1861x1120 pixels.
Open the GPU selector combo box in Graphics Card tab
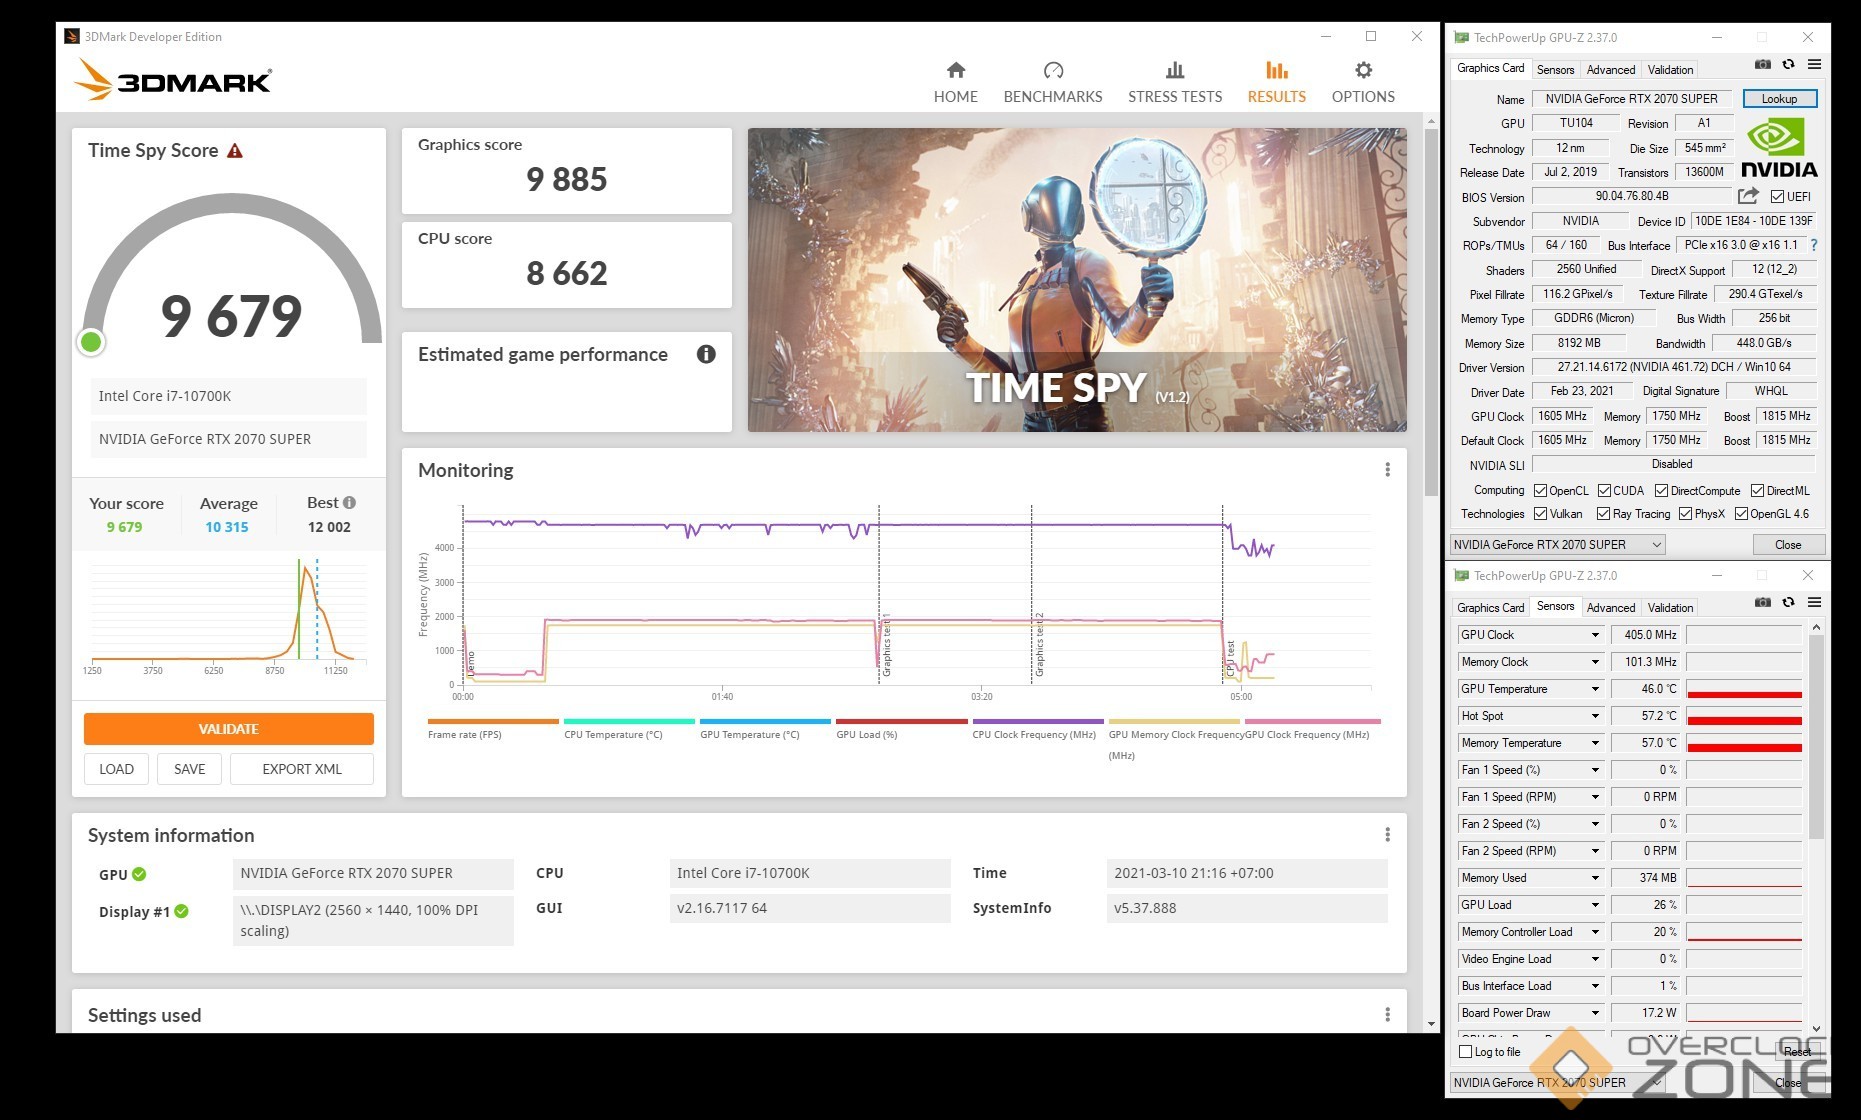[1557, 545]
